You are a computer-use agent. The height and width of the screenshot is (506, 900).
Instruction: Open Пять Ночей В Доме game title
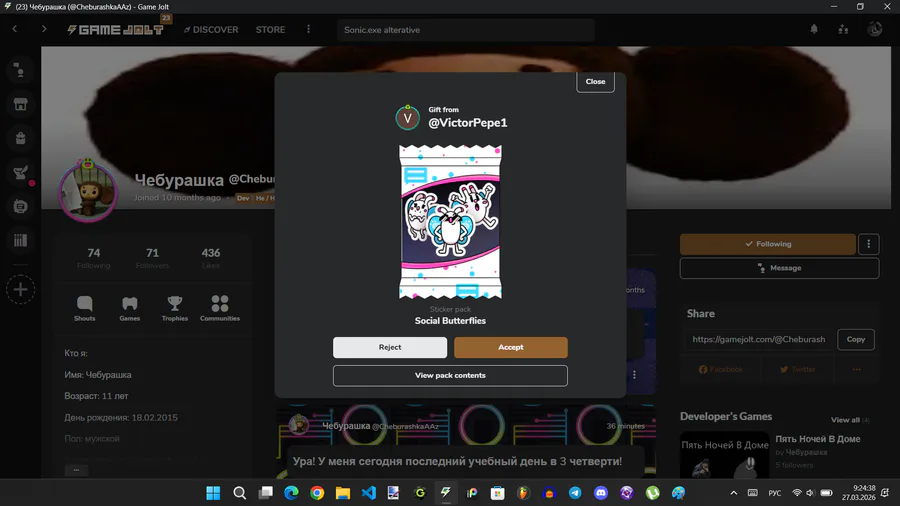pos(818,439)
